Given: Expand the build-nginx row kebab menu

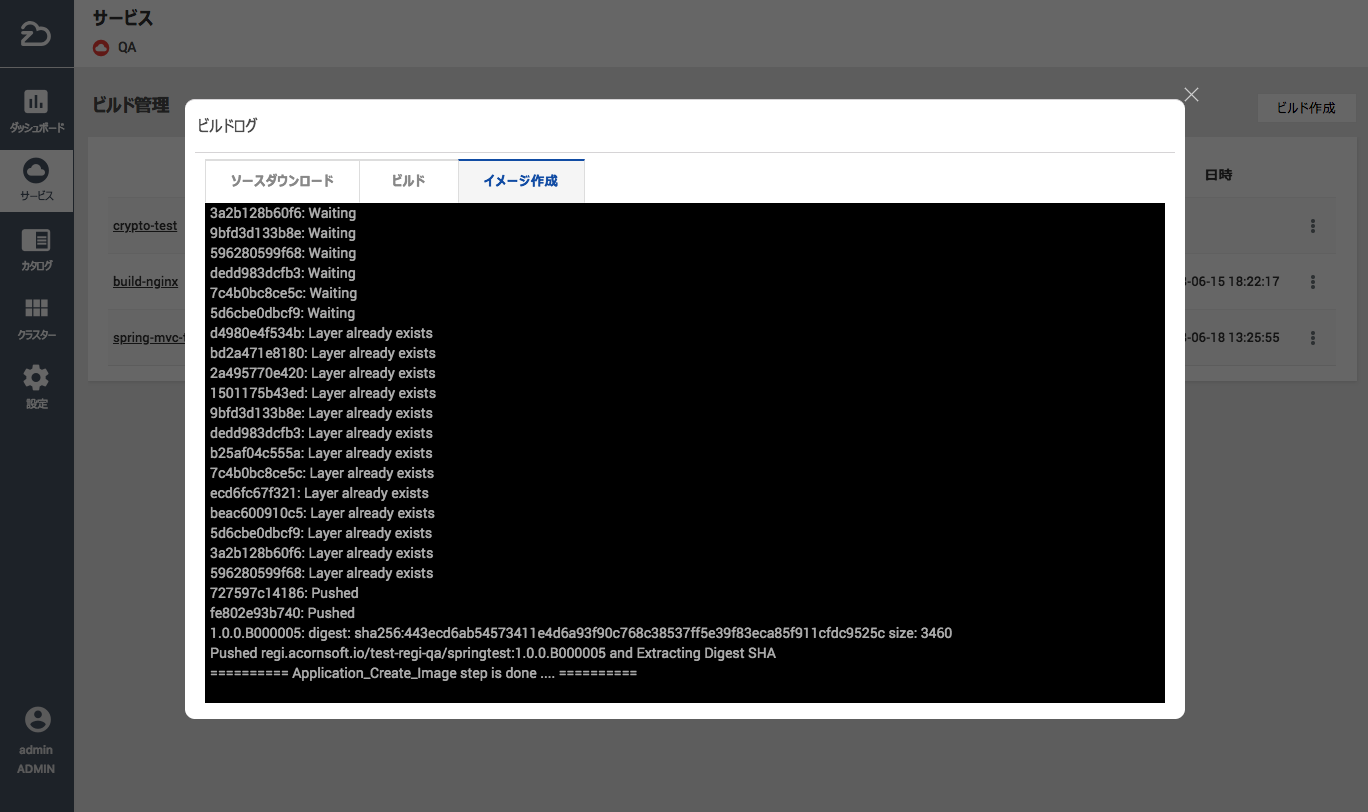Looking at the screenshot, I should 1313,283.
